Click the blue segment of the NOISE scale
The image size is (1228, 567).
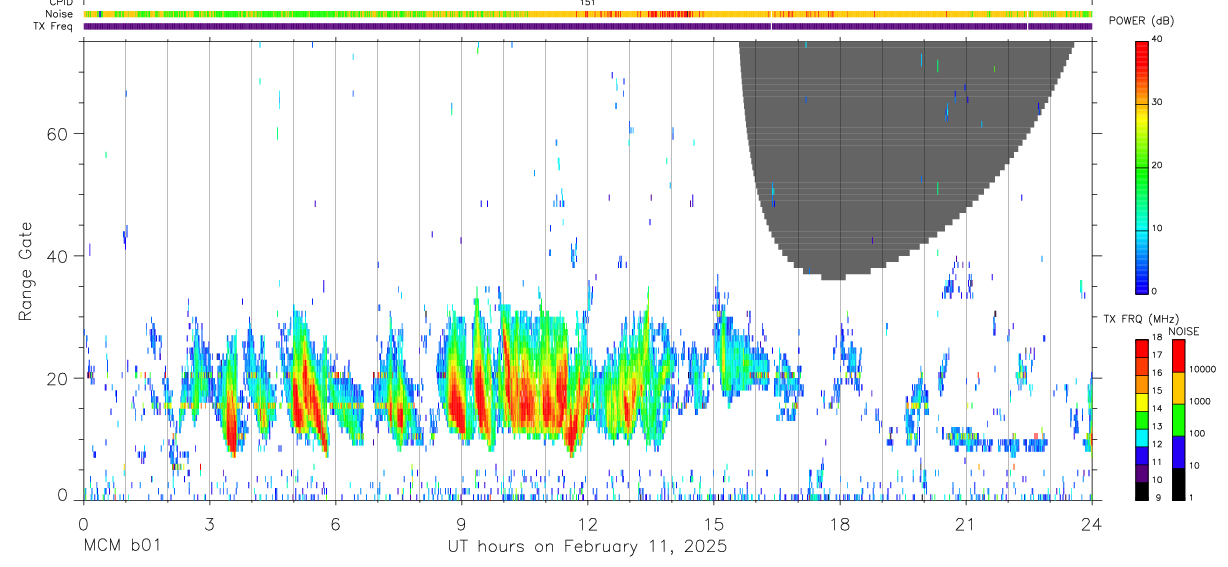click(x=1179, y=451)
